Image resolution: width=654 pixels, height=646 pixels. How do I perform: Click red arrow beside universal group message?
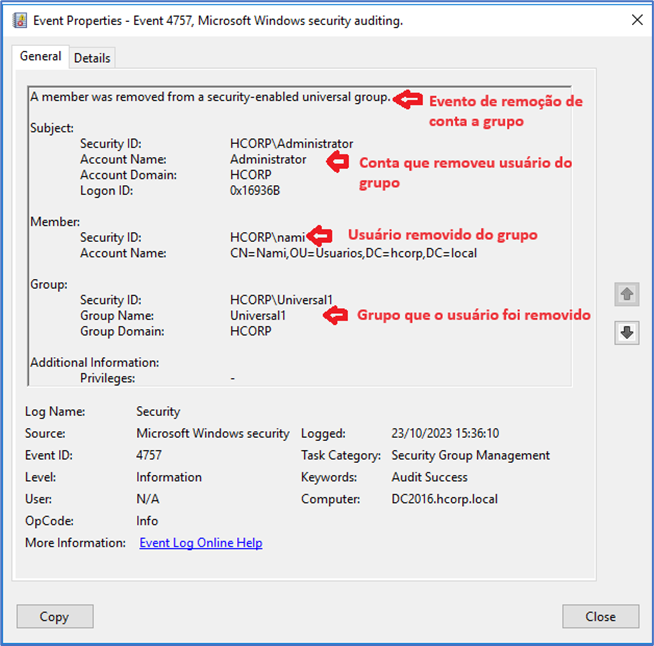pyautogui.click(x=406, y=98)
